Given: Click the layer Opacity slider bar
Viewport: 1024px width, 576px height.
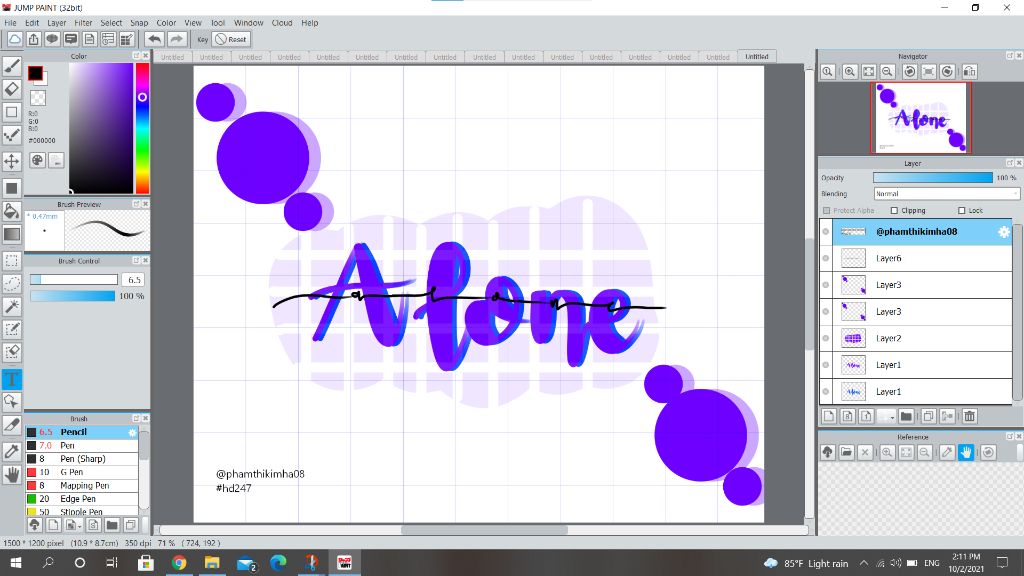Looking at the screenshot, I should click(933, 178).
